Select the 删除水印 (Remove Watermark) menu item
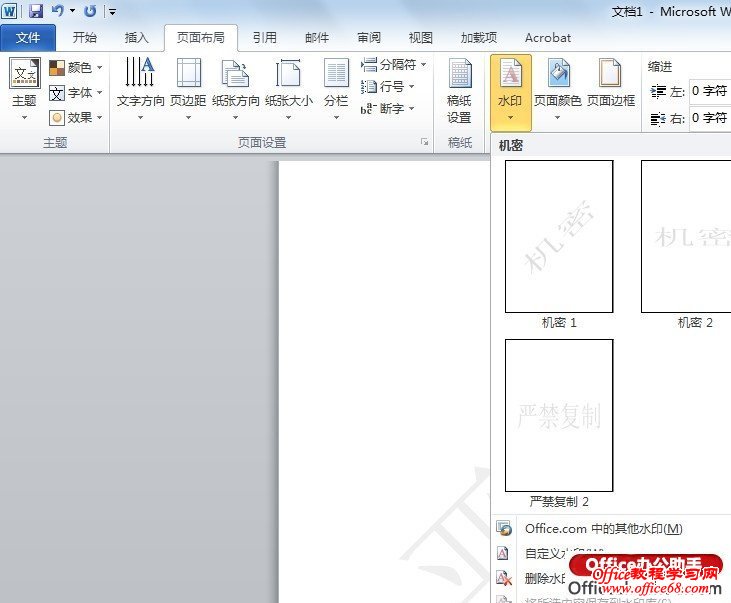The width and height of the screenshot is (731, 603). pyautogui.click(x=611, y=578)
